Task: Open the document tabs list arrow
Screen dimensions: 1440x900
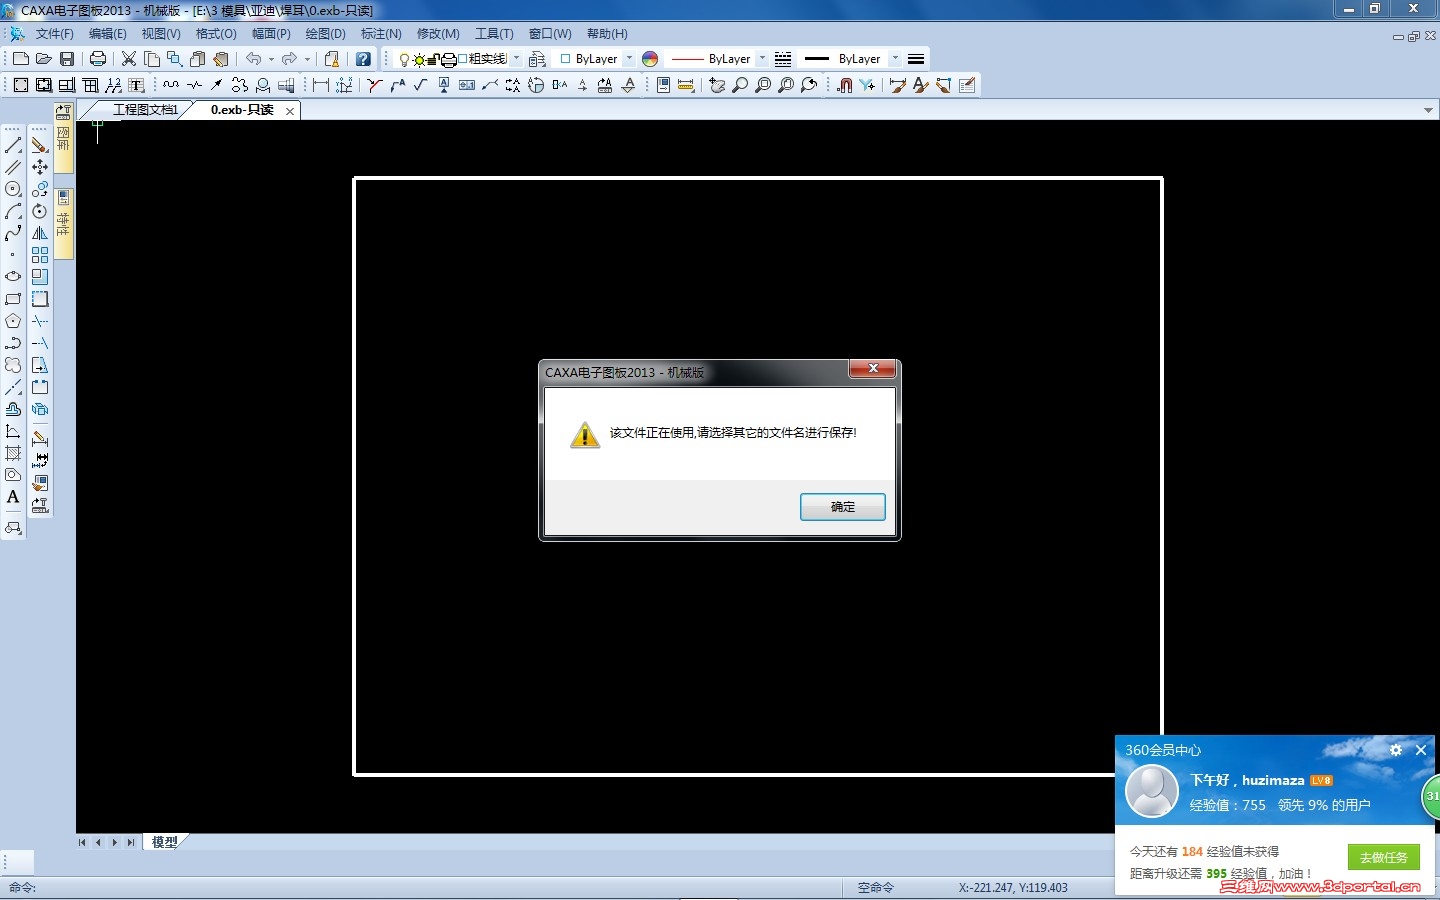Action: coord(1428,110)
